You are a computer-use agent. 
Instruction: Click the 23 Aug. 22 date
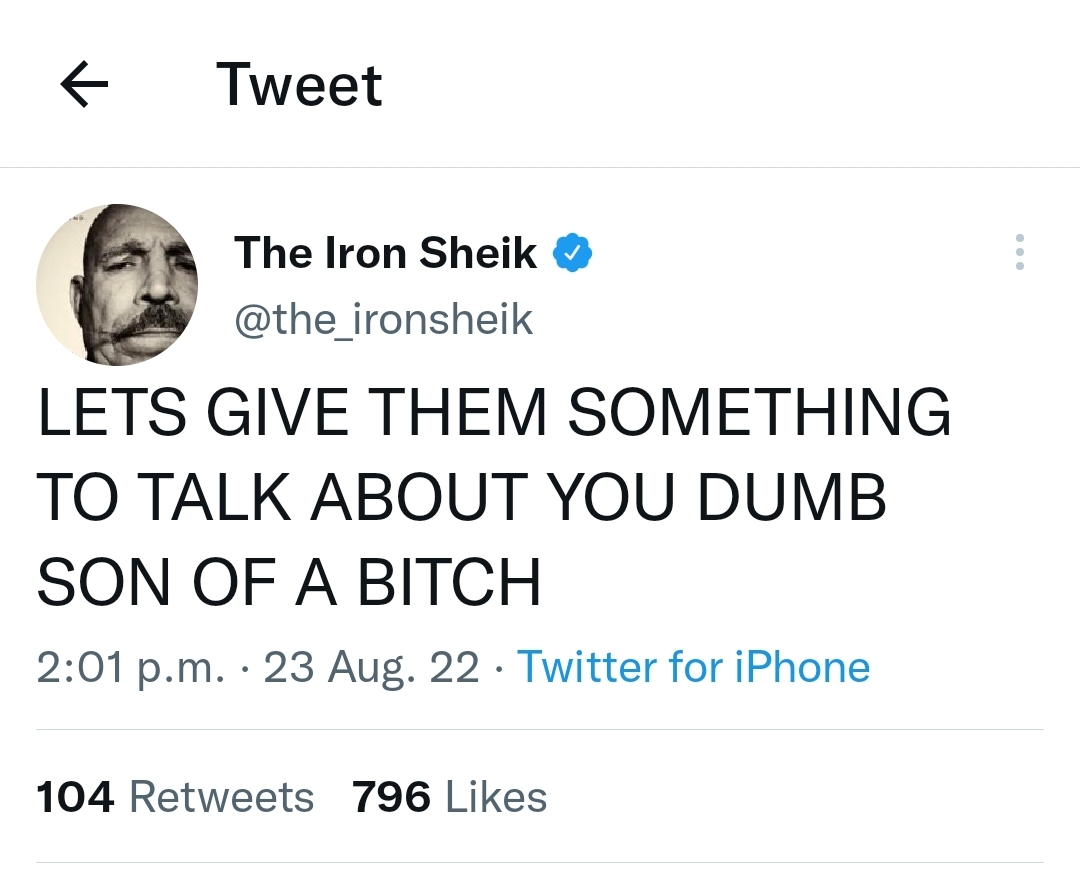[371, 667]
